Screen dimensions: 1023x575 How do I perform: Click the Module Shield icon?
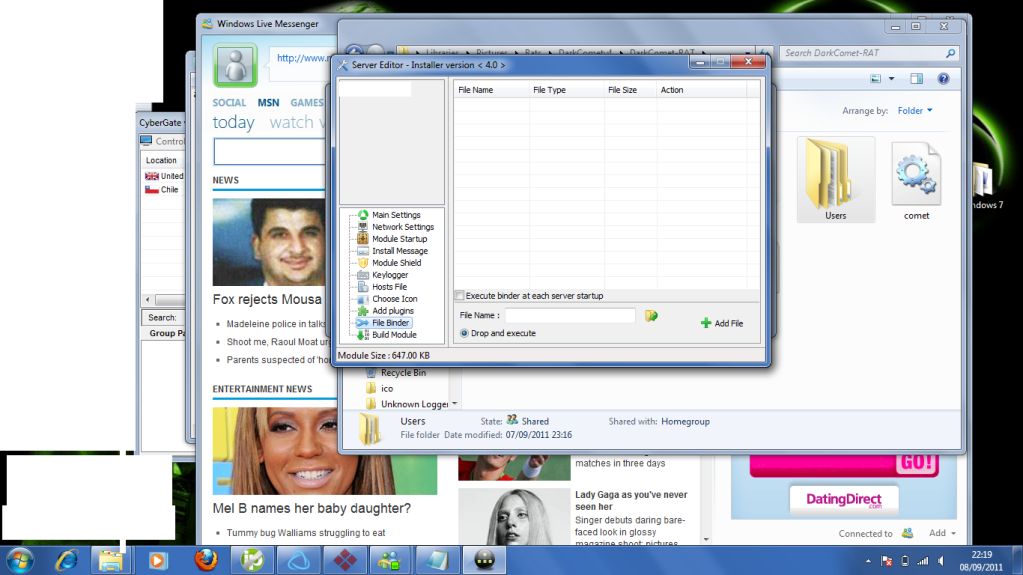coord(363,263)
